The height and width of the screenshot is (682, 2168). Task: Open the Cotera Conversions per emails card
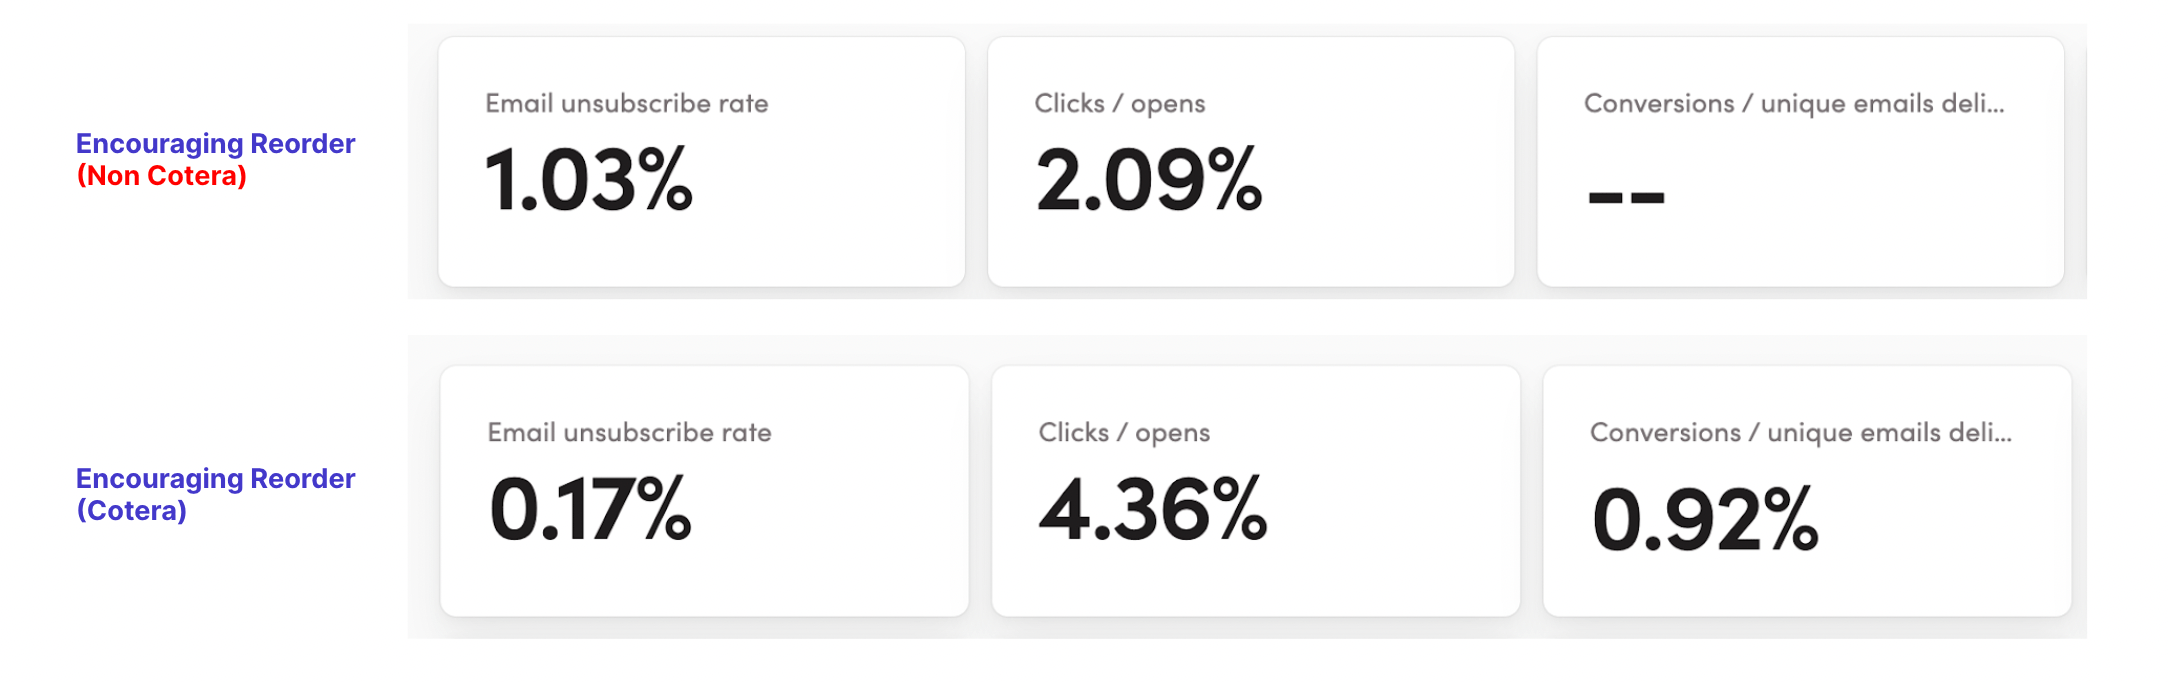click(x=1806, y=491)
